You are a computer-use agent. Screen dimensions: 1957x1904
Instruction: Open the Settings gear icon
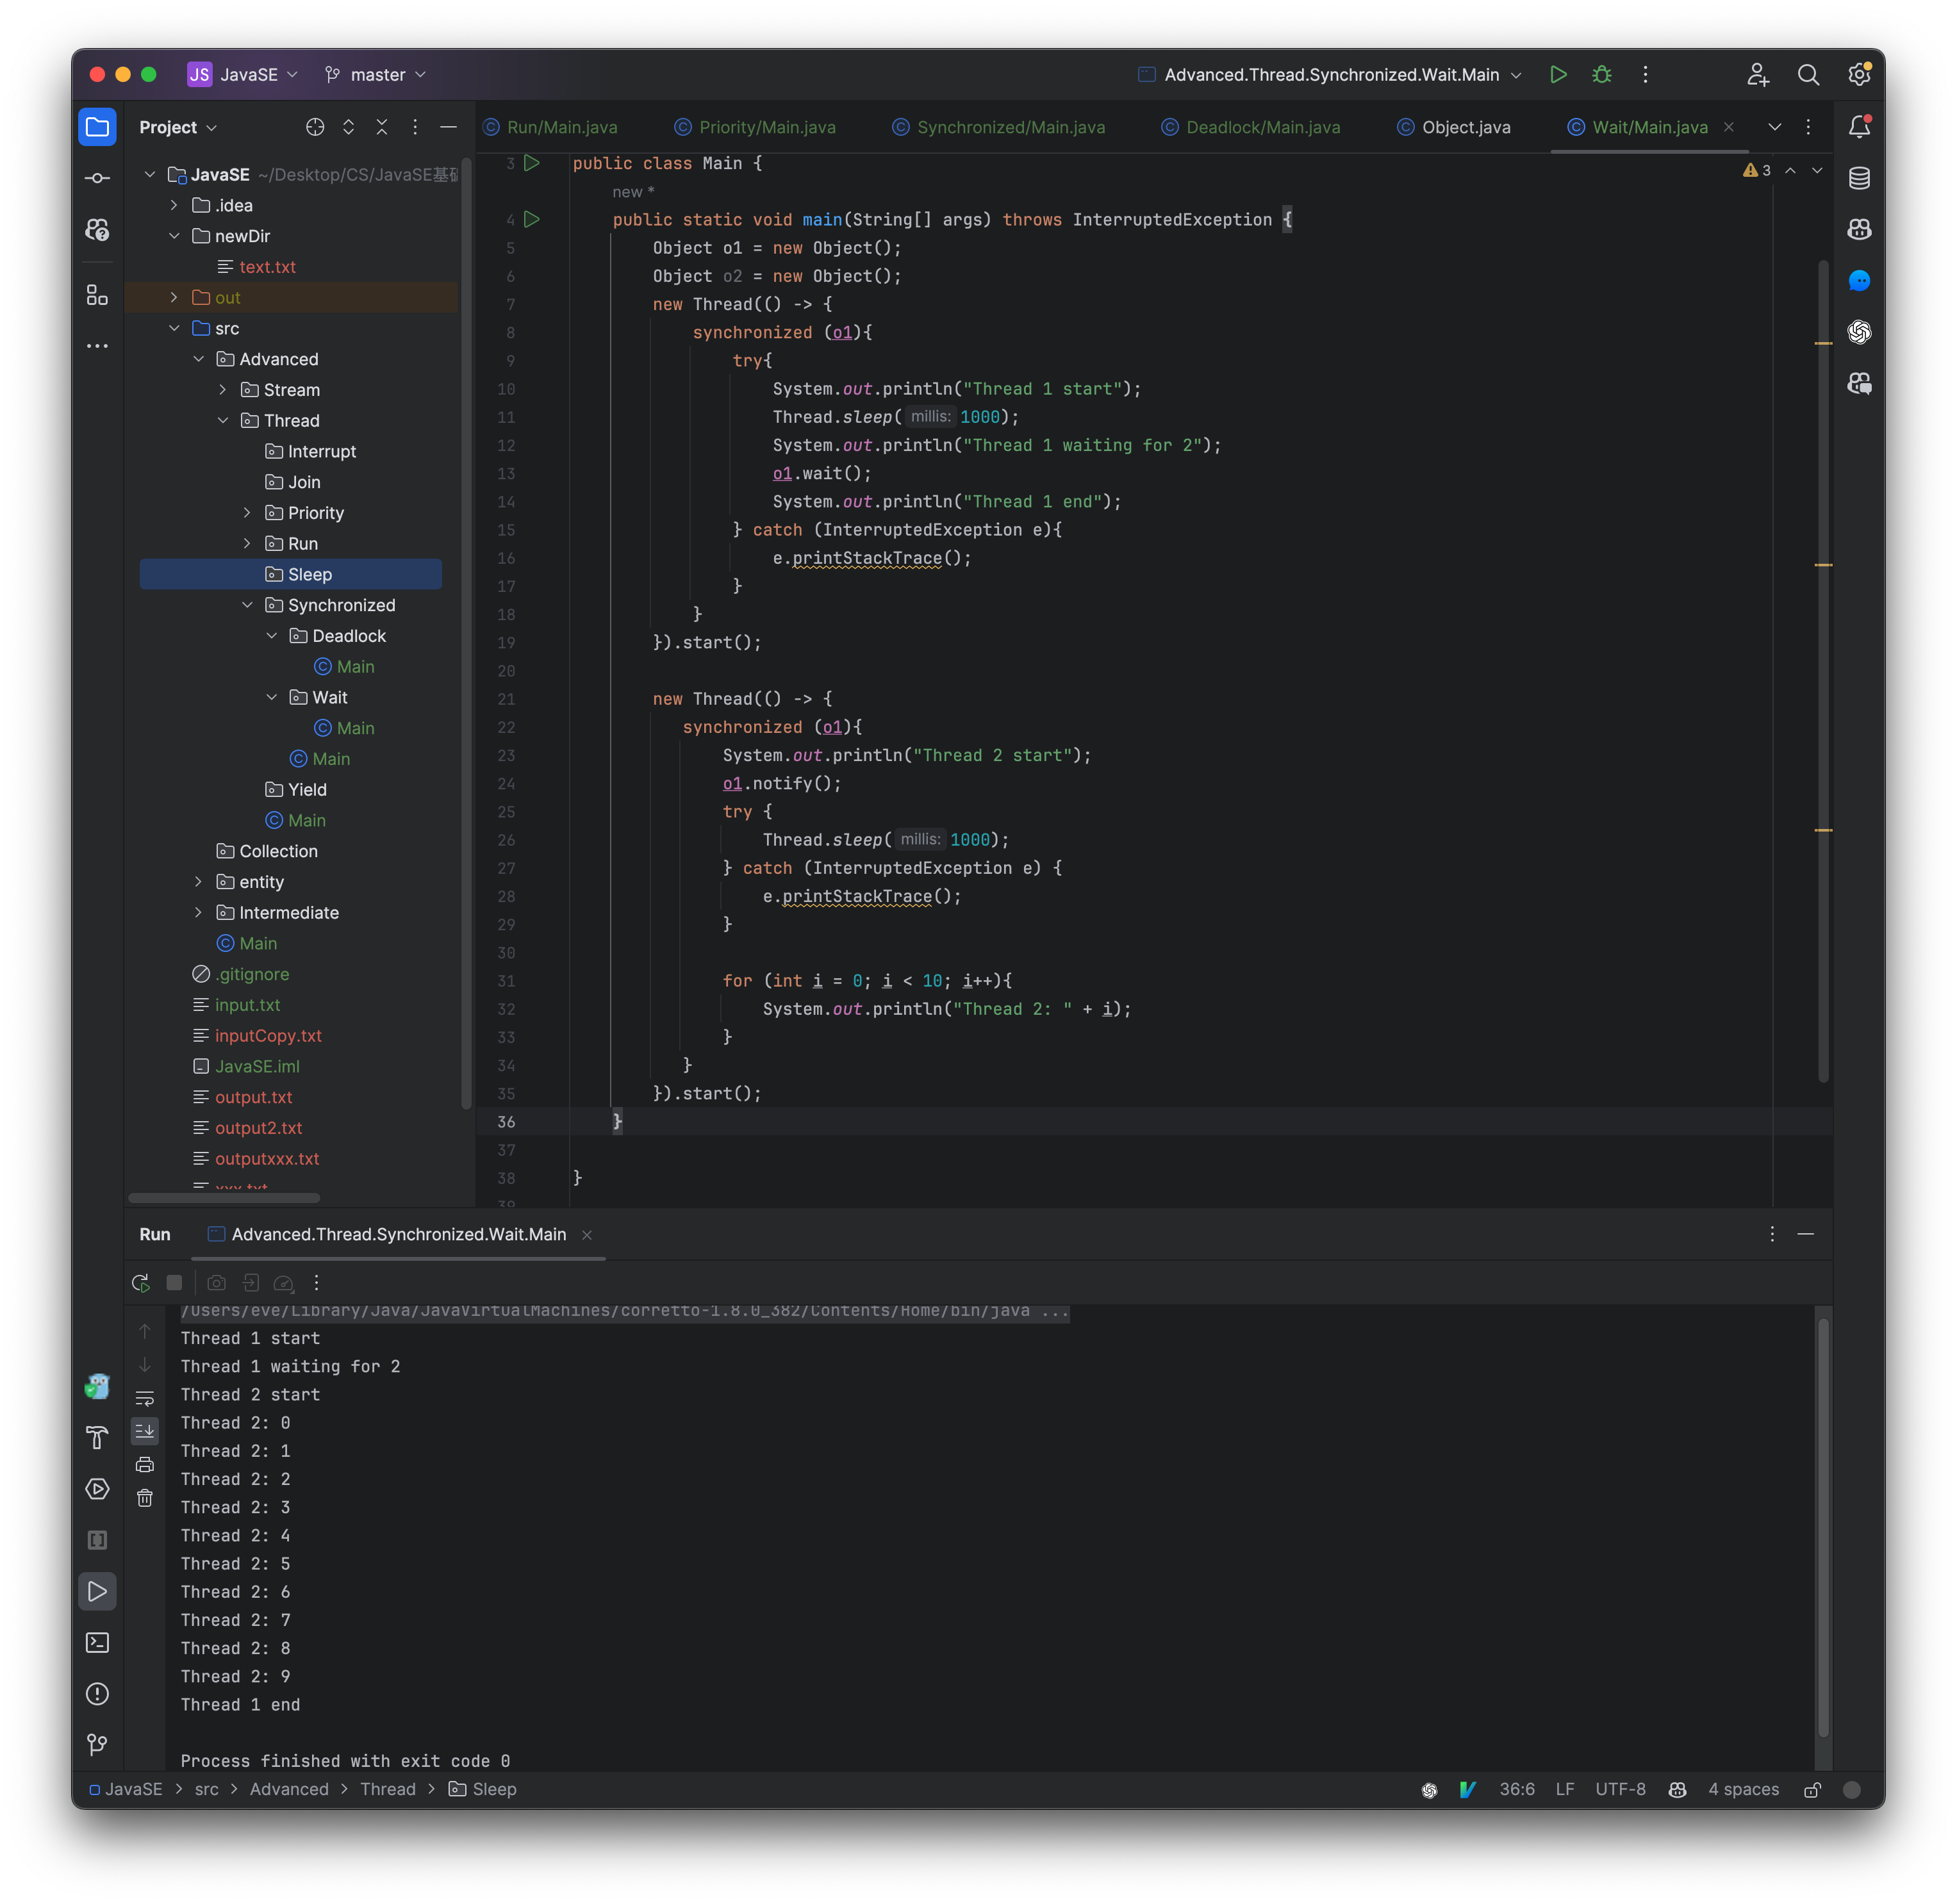point(1859,75)
